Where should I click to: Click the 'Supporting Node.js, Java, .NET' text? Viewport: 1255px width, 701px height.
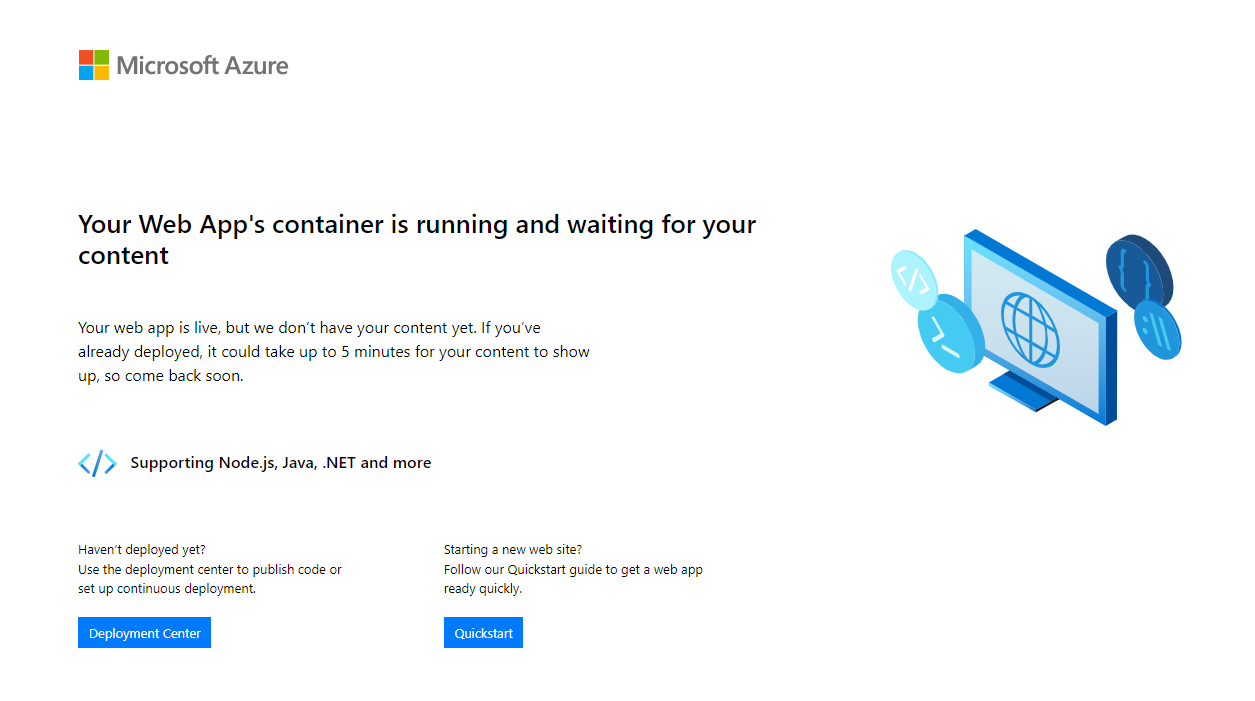click(x=280, y=462)
